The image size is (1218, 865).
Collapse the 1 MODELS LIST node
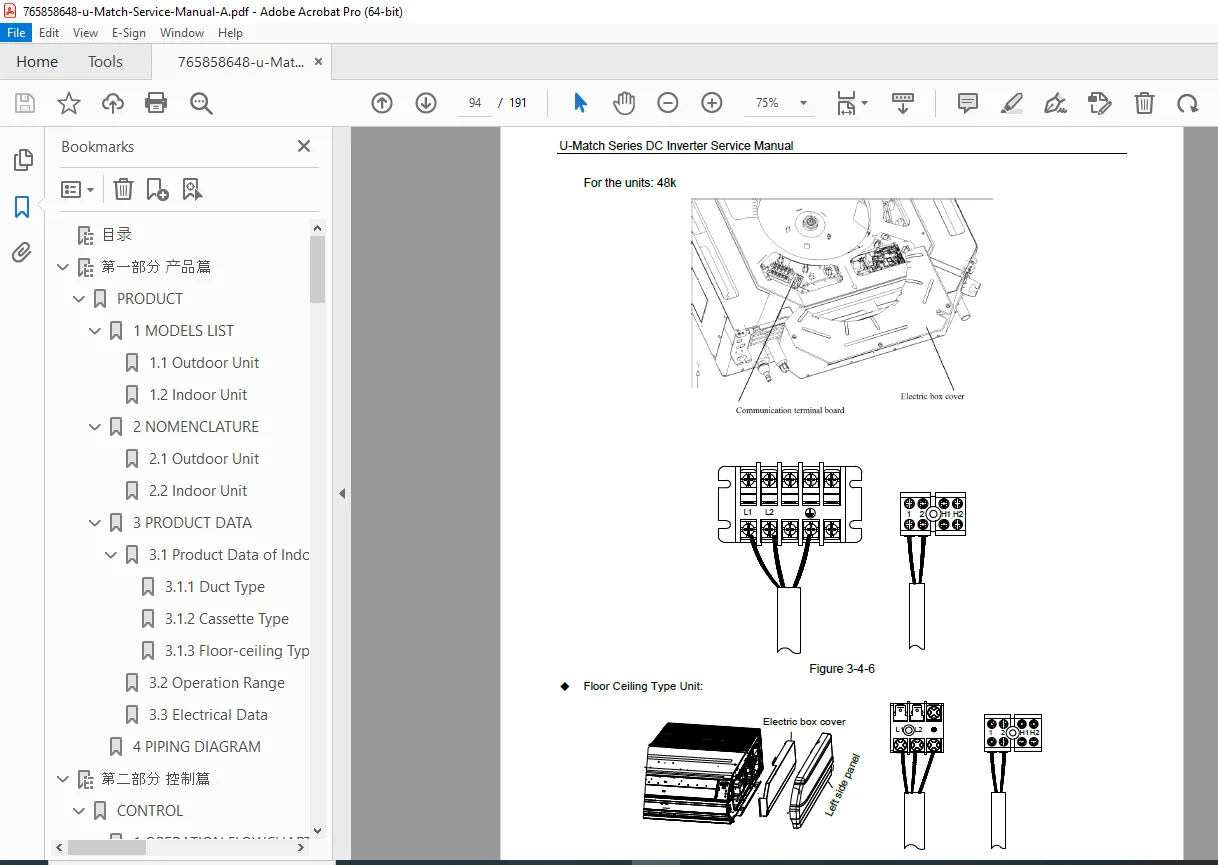tap(95, 331)
